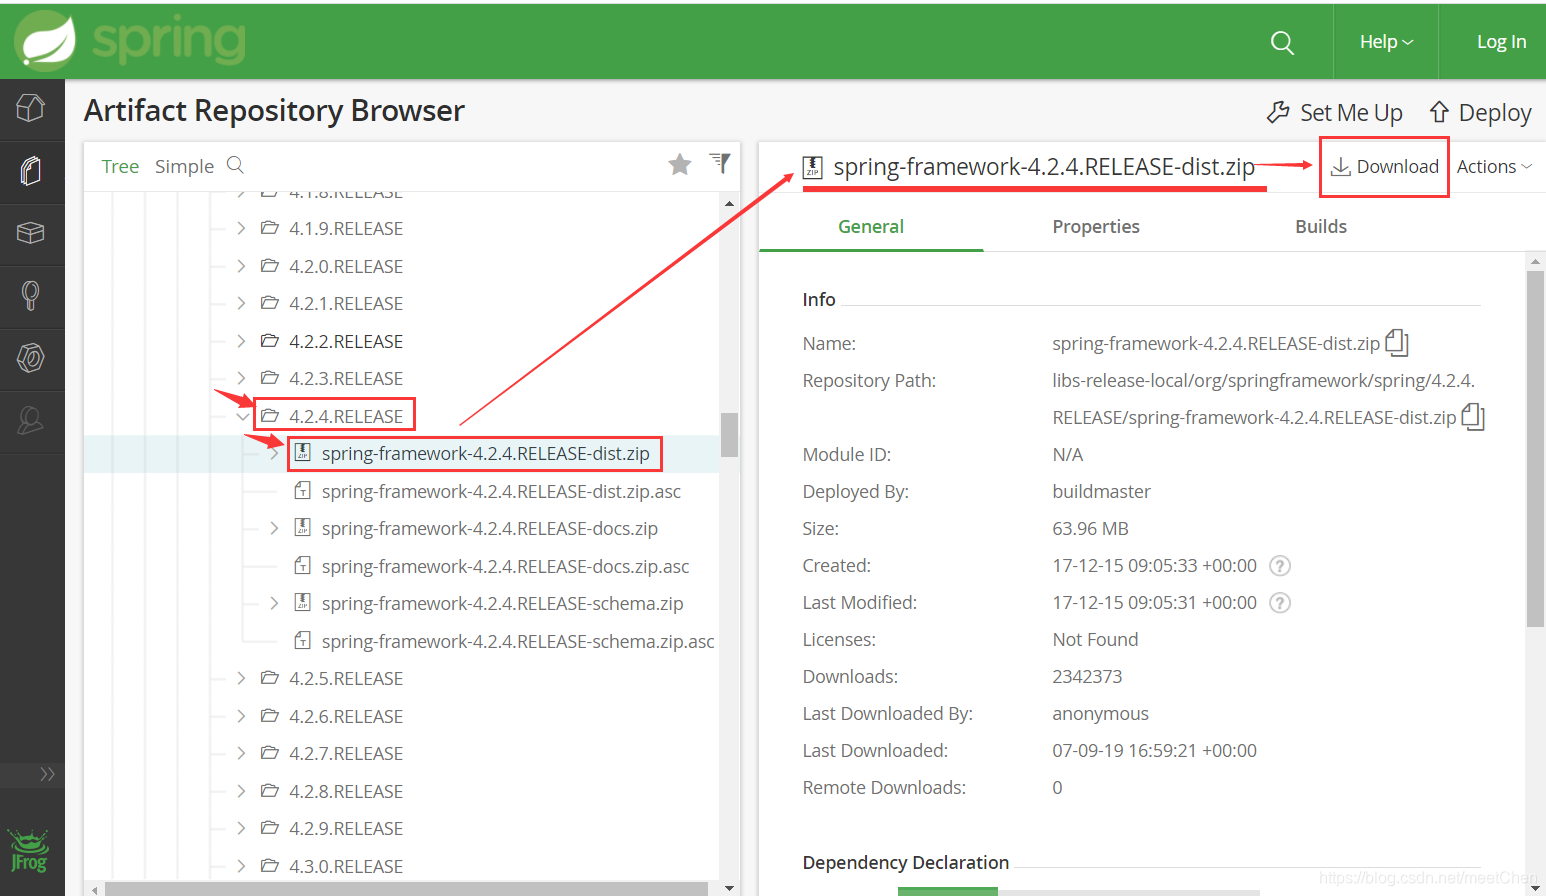
Task: Click the Log In link
Action: 1501,42
